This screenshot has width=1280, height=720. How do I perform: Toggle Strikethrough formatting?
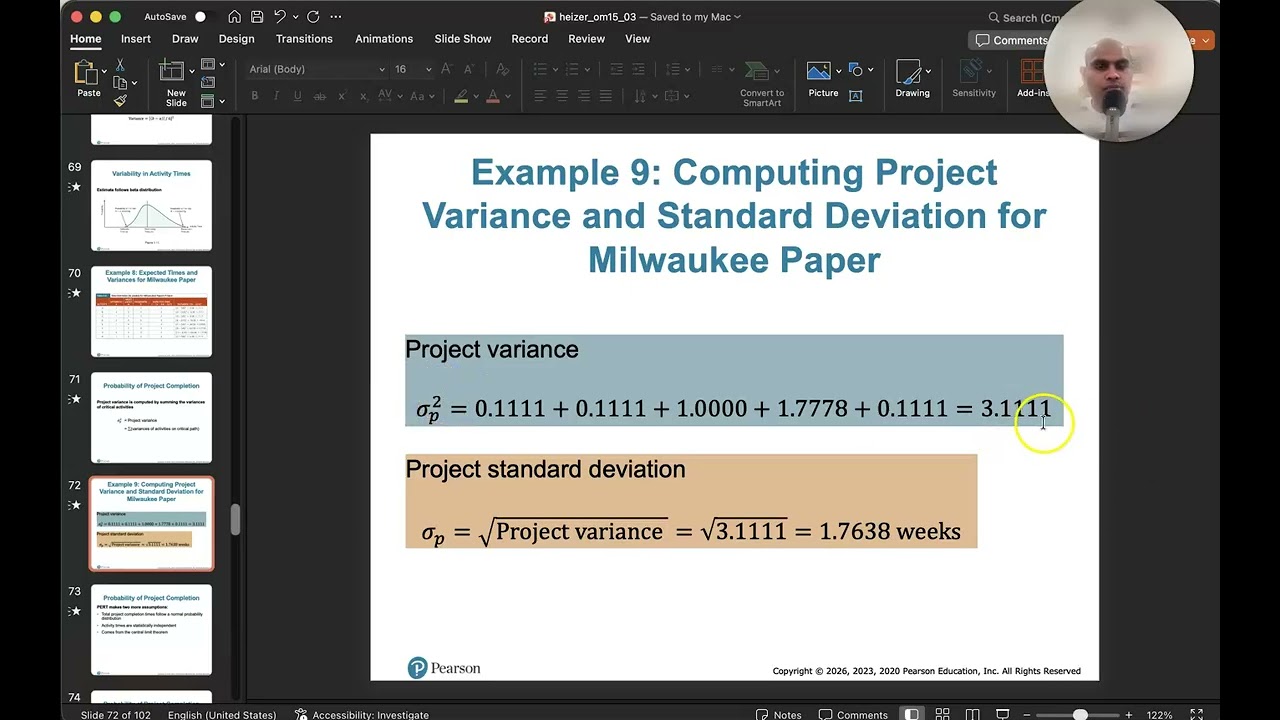click(x=320, y=96)
